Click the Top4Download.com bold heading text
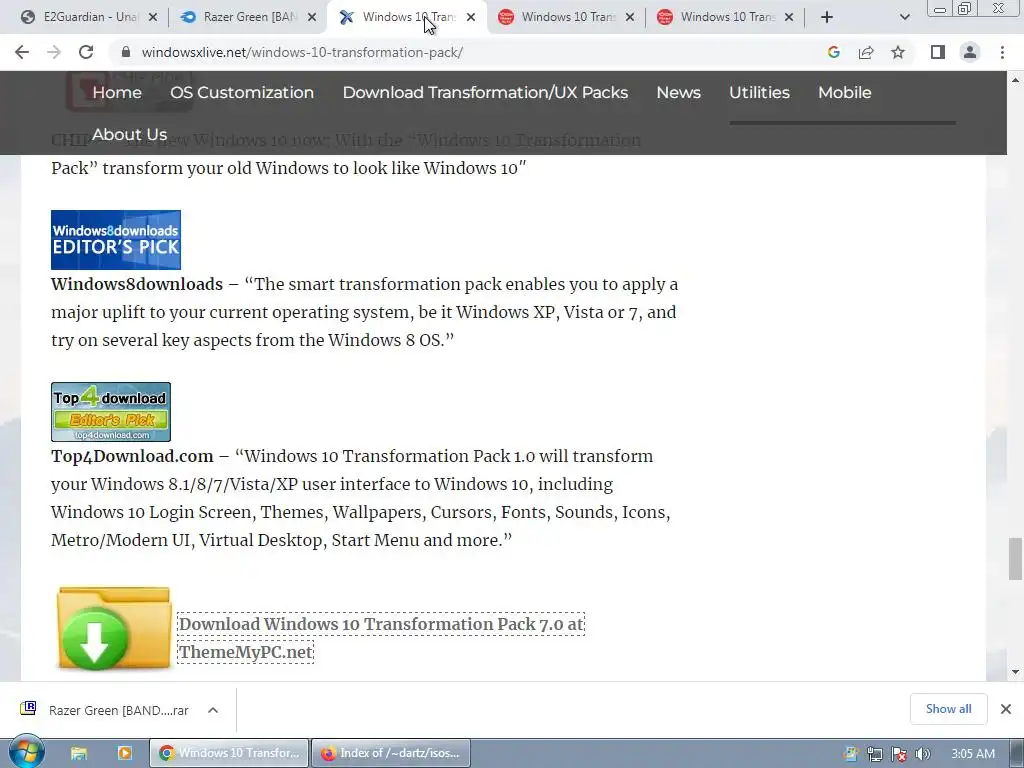Image resolution: width=1024 pixels, height=768 pixels. [132, 456]
